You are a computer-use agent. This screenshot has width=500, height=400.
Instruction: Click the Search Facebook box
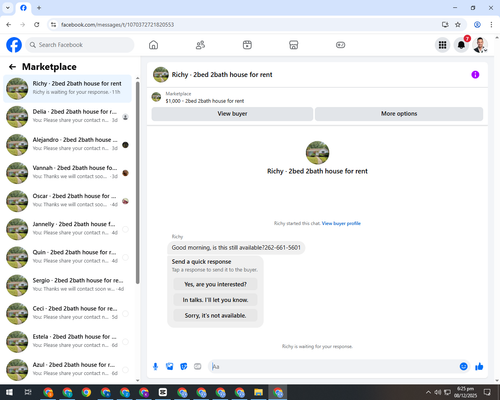pyautogui.click(x=80, y=45)
